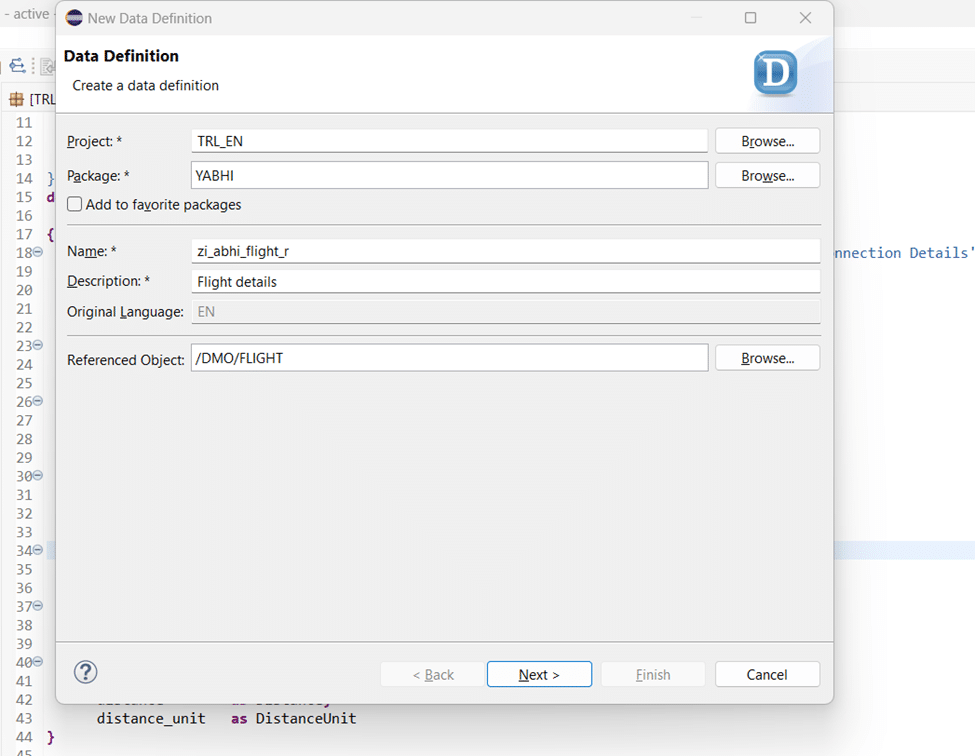
Task: Click the Eclipse icon in dialog title bar
Action: click(74, 18)
